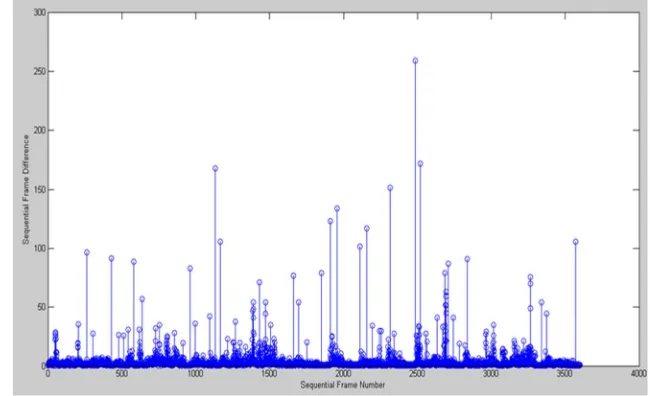The image size is (650, 396).
Task: Click the y-axis tick label 150
Action: click(x=39, y=189)
